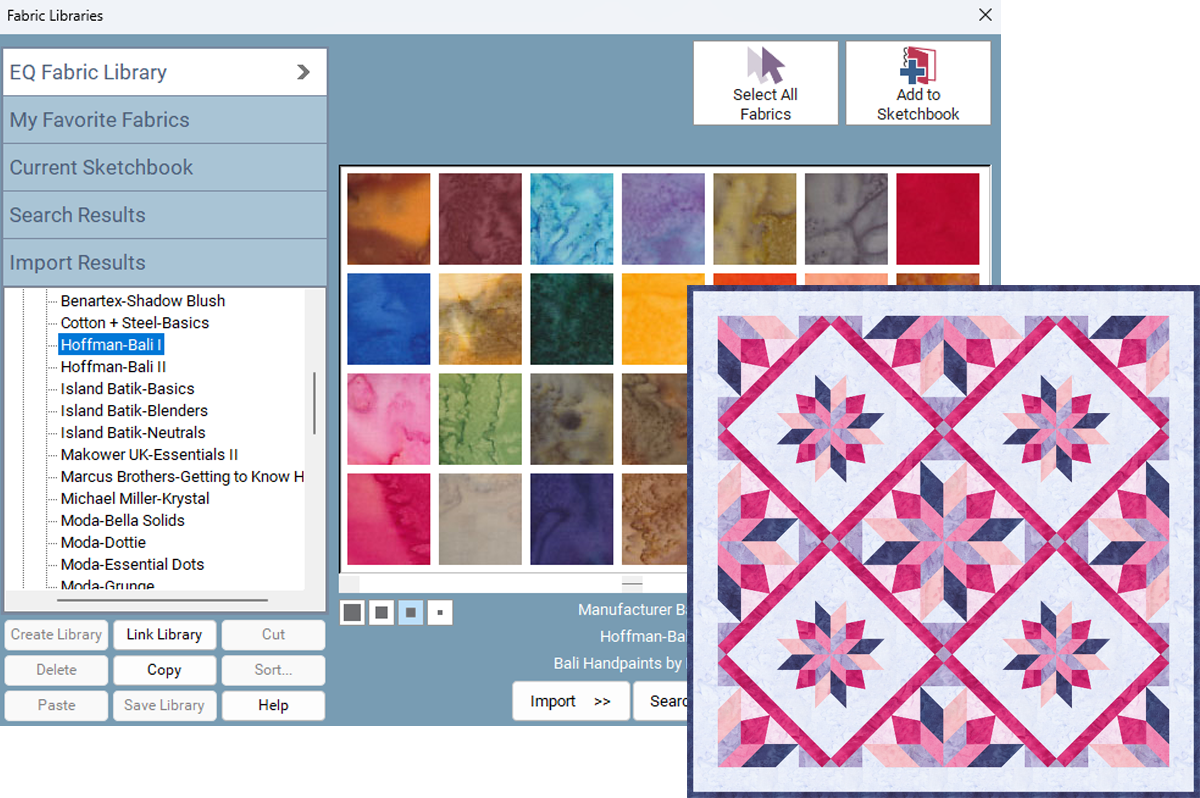Select the Hoffman-Bali II library entry
The width and height of the screenshot is (1200, 798).
[113, 367]
